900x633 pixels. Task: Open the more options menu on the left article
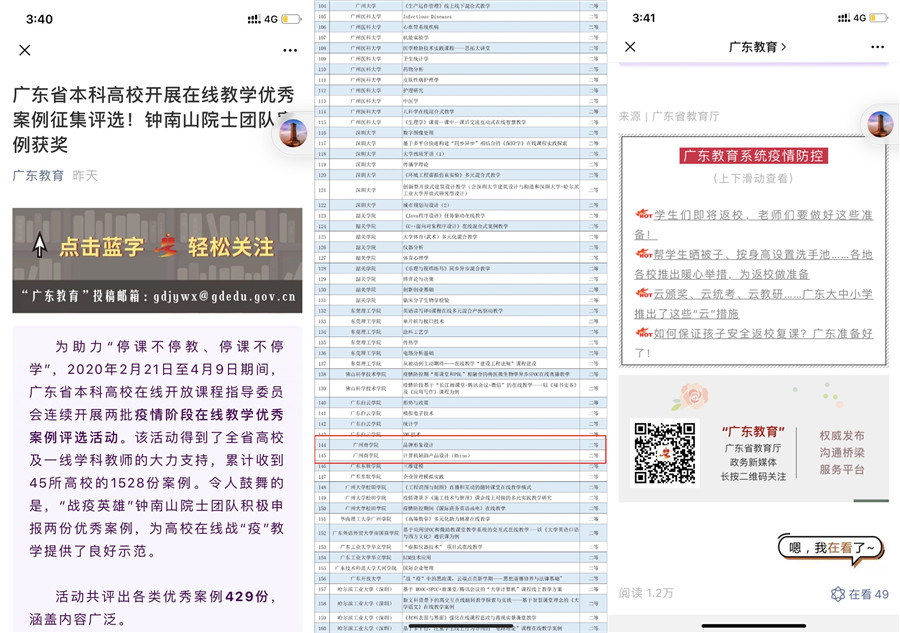point(290,50)
